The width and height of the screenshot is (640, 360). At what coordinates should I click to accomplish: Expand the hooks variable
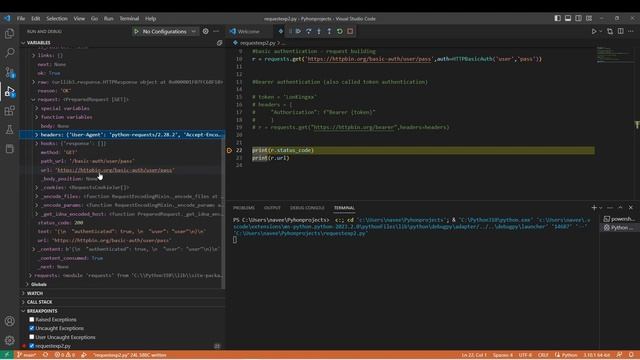coord(37,144)
